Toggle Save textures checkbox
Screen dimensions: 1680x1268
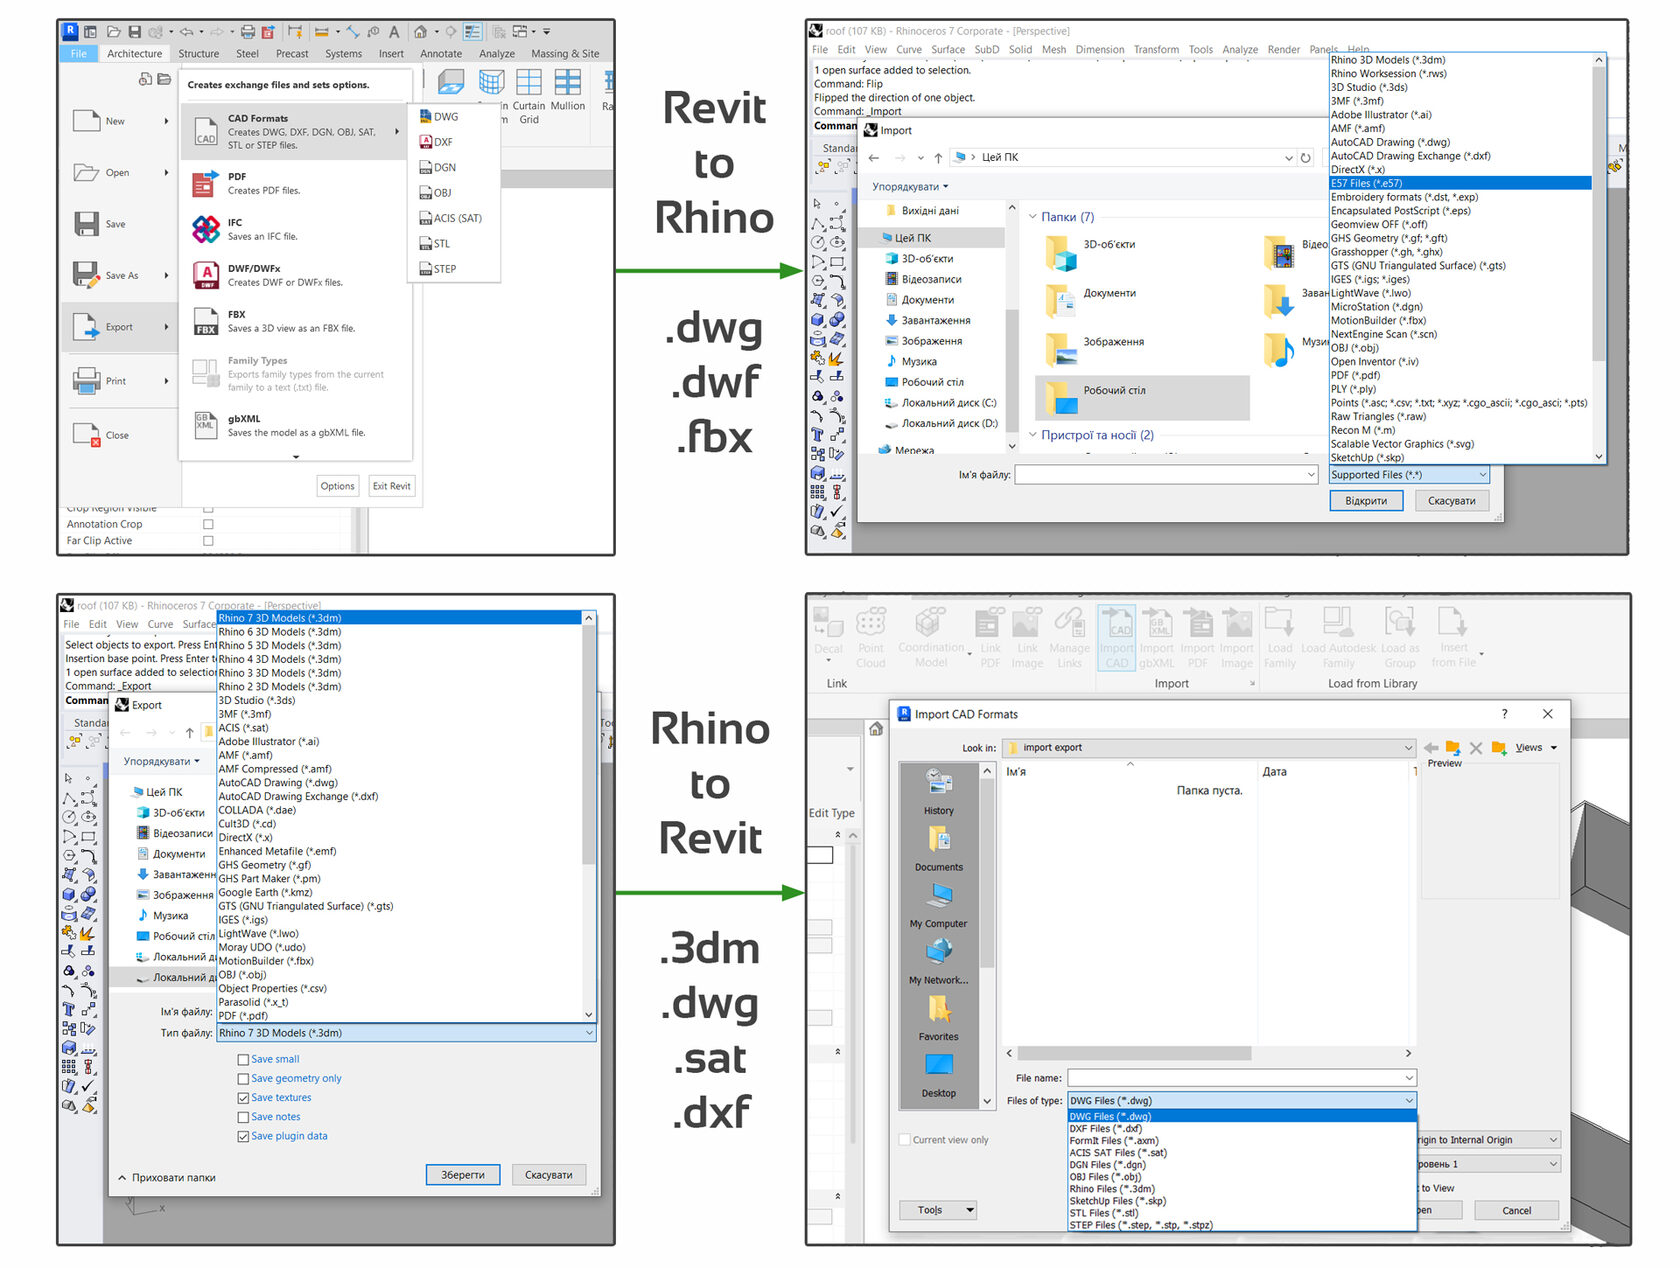[x=243, y=1098]
